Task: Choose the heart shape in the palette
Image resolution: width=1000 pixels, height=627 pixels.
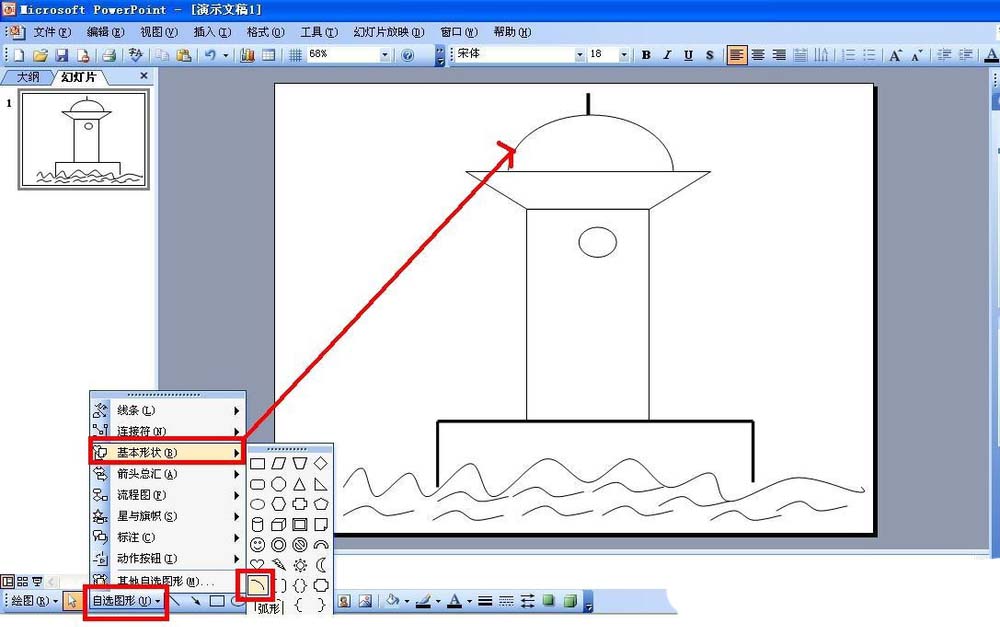Action: click(x=257, y=564)
